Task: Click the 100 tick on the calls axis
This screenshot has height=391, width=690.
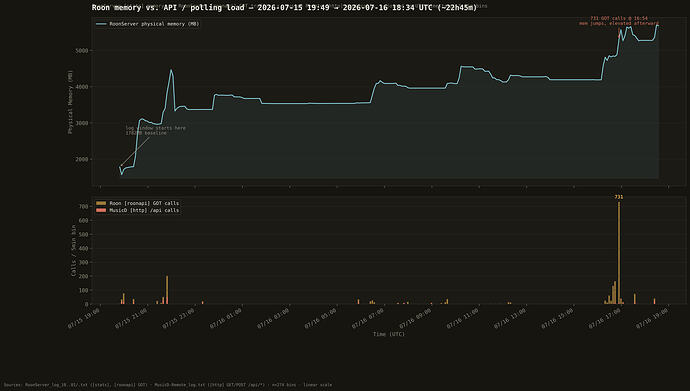Action: pos(84,290)
